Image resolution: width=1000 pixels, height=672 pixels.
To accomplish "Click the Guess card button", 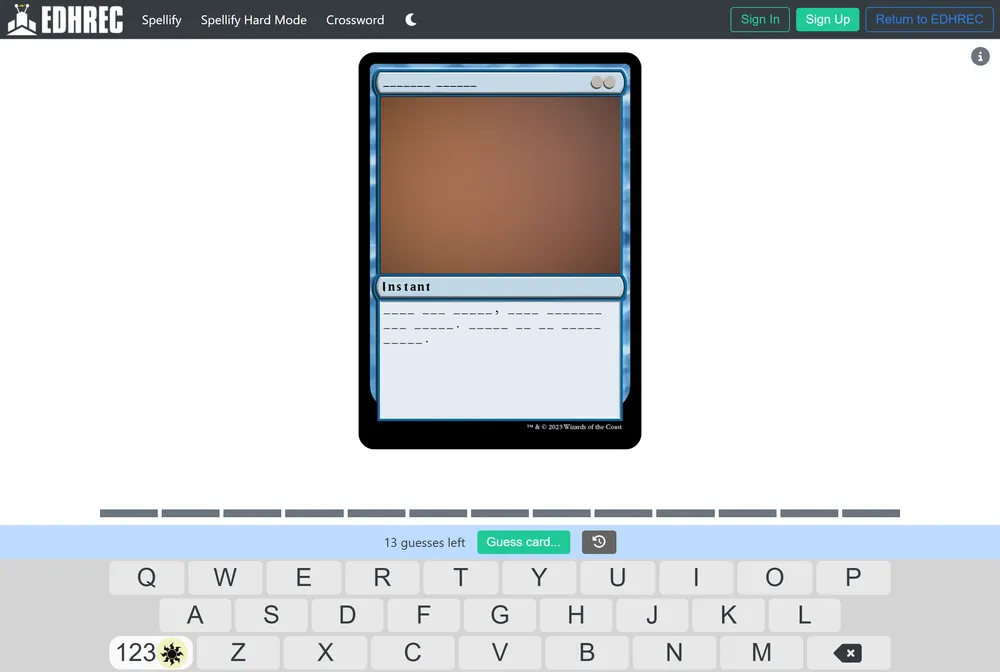I will point(524,542).
